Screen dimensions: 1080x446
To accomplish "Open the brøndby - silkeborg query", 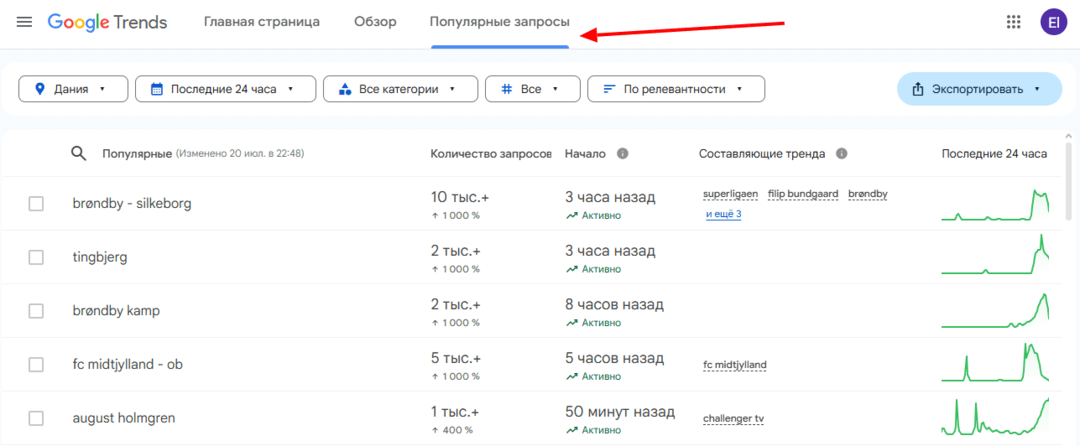I will pos(132,204).
